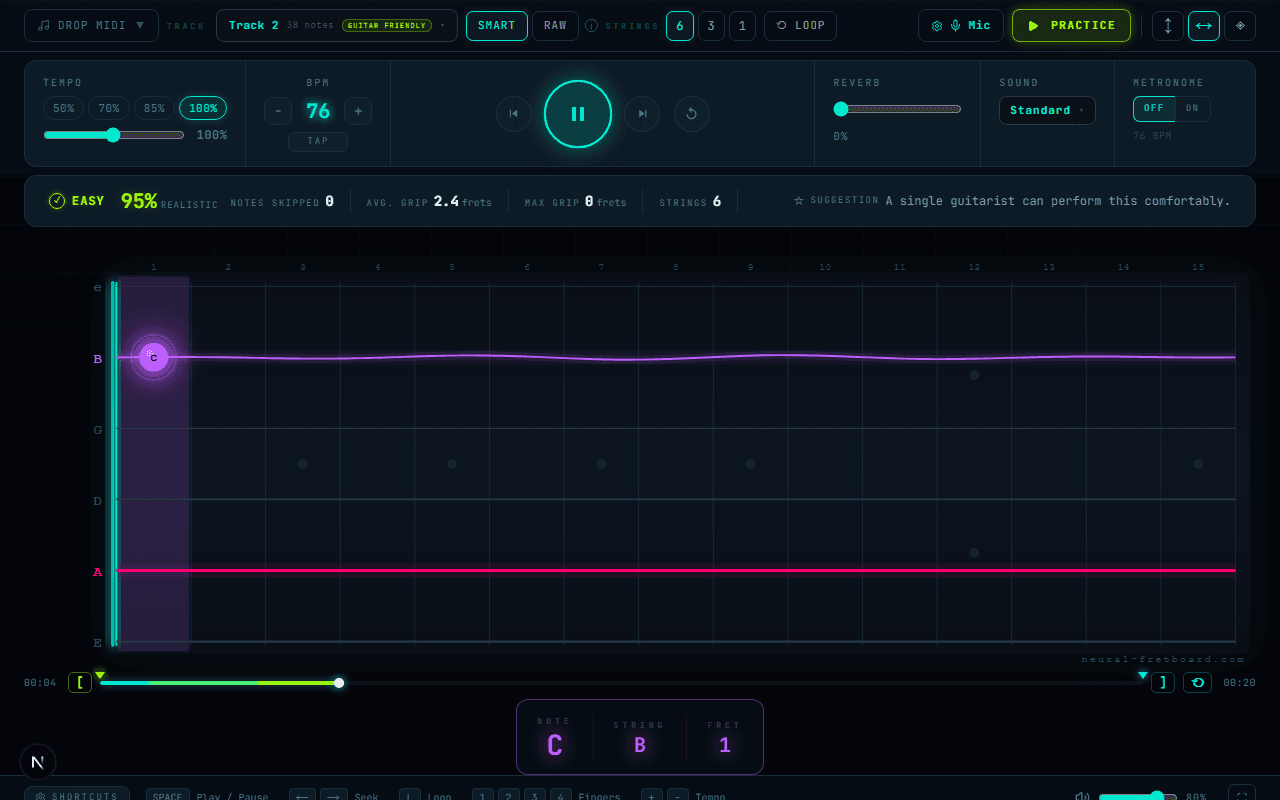The height and width of the screenshot is (800, 1280).
Task: Click the circular restart arrow button
Action: coord(692,114)
